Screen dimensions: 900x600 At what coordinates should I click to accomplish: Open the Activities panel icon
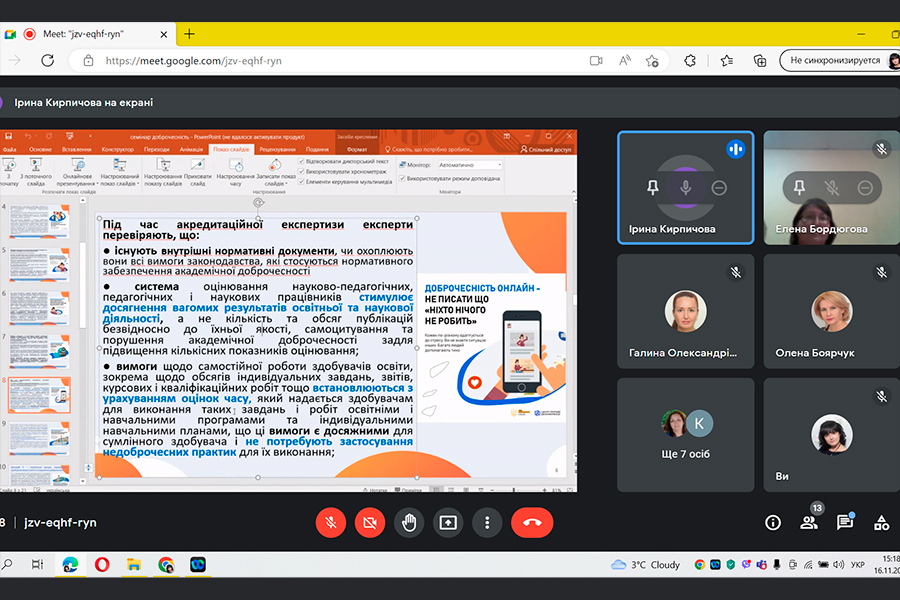tap(881, 522)
